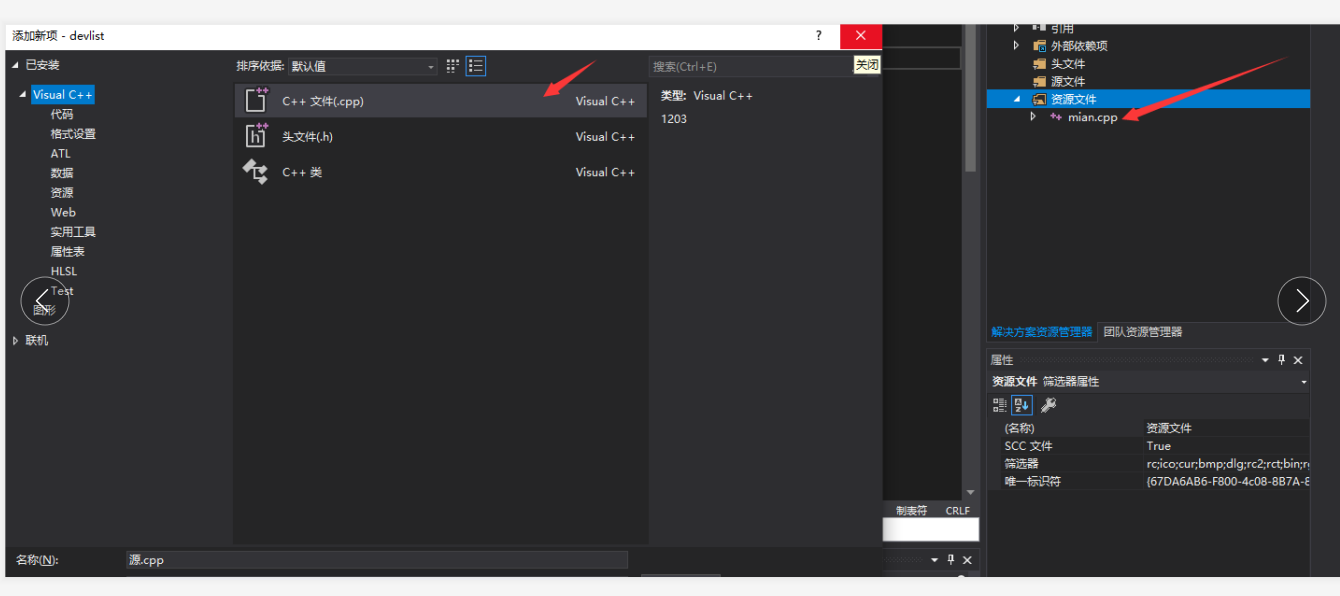Viewport: 1340px width, 596px height.
Task: Select the C++ 类 template icon
Action: point(256,172)
